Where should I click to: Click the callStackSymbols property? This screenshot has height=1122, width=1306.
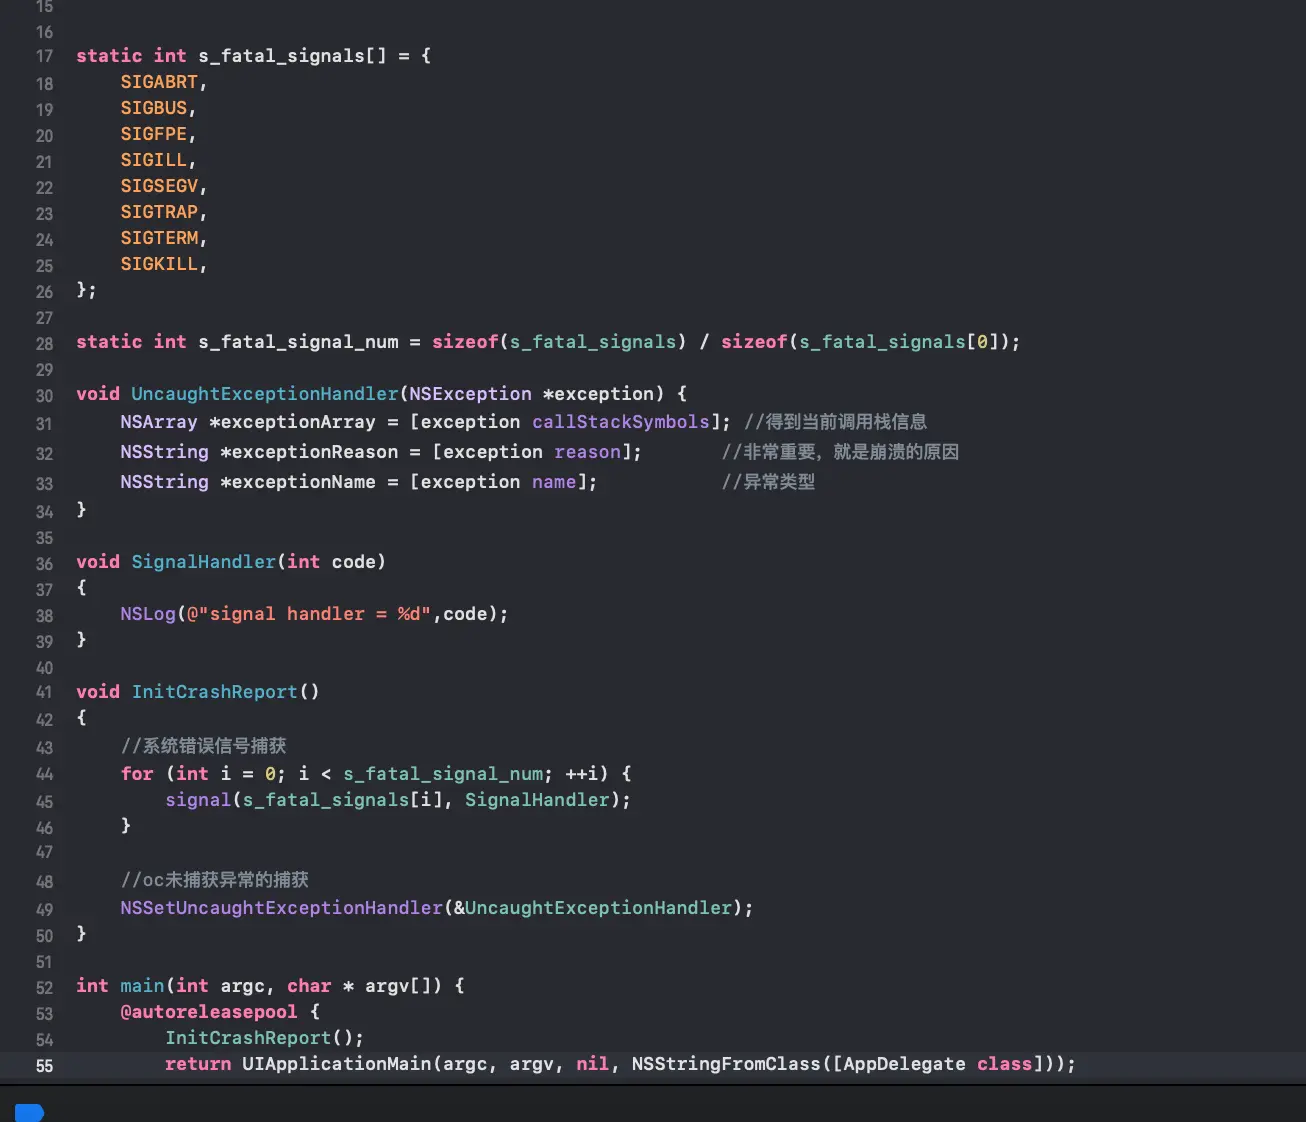(x=620, y=422)
